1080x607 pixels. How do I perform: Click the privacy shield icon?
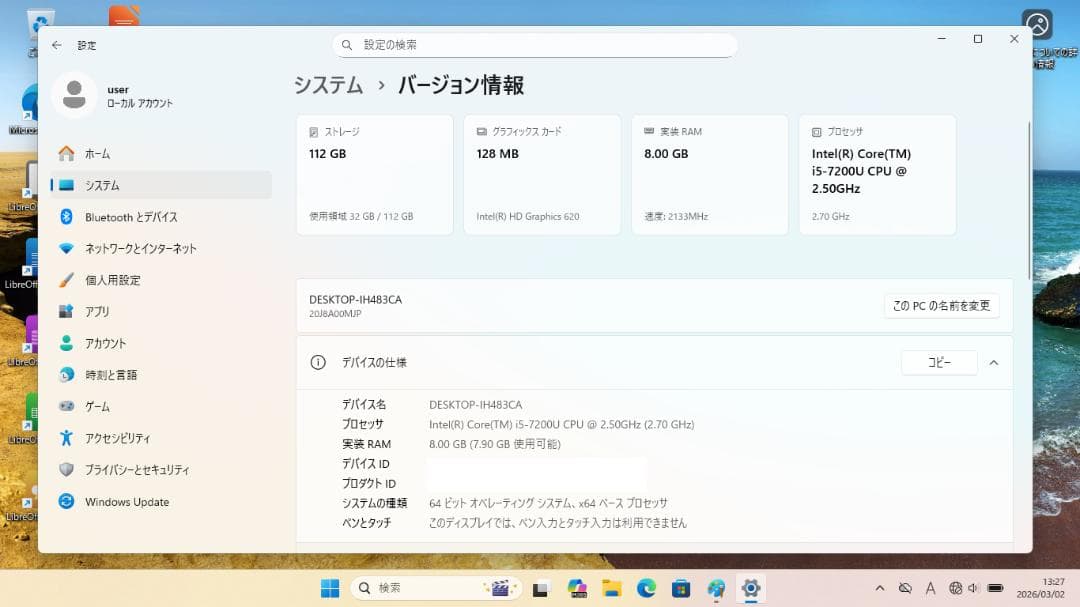pos(66,470)
